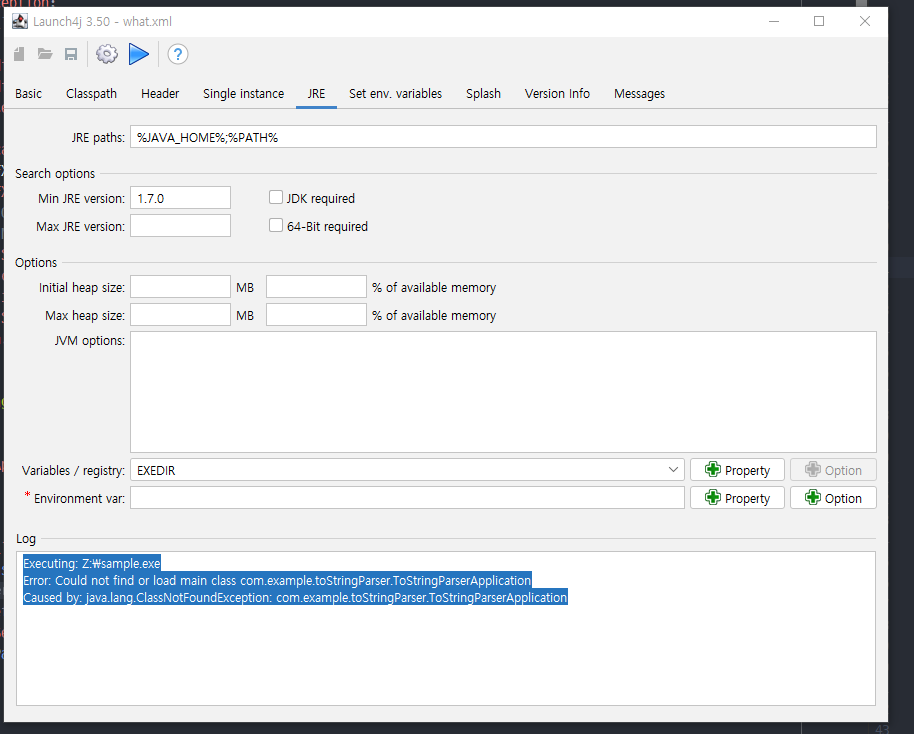Click the Launch4j app icon in title bar
Image resolution: width=914 pixels, height=734 pixels.
[20, 22]
